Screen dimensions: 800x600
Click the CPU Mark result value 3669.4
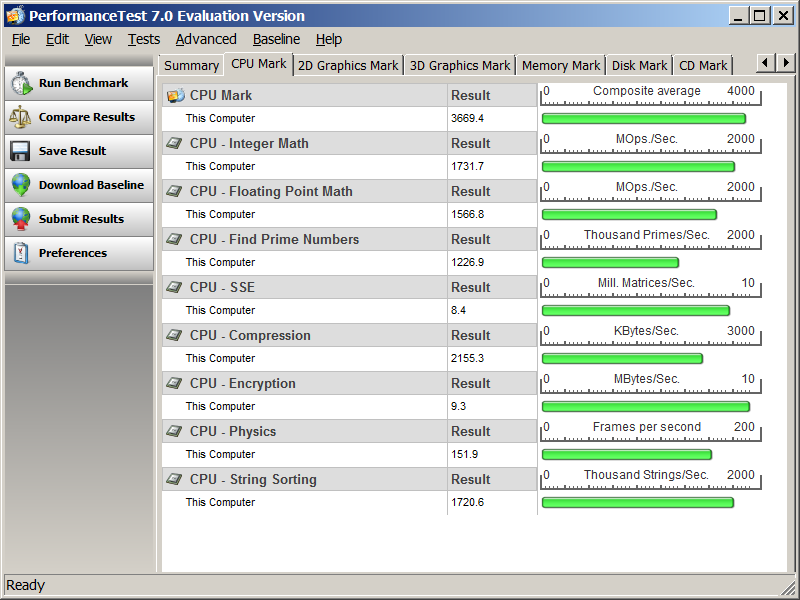click(467, 118)
